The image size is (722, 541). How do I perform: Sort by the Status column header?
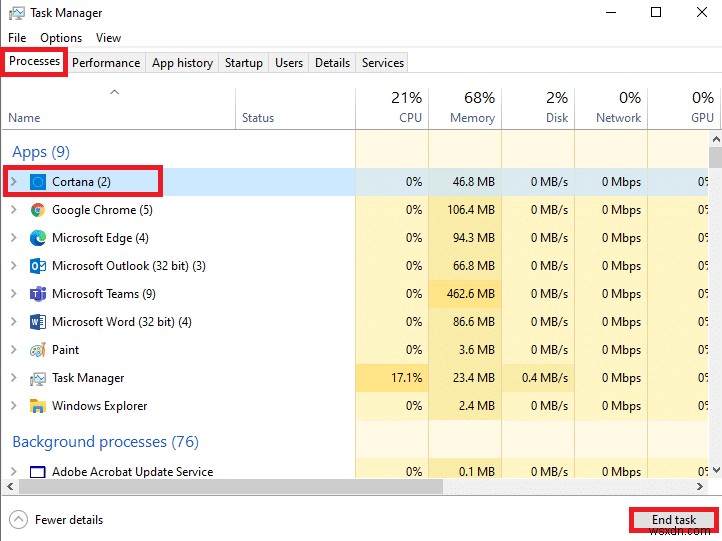[x=295, y=109]
